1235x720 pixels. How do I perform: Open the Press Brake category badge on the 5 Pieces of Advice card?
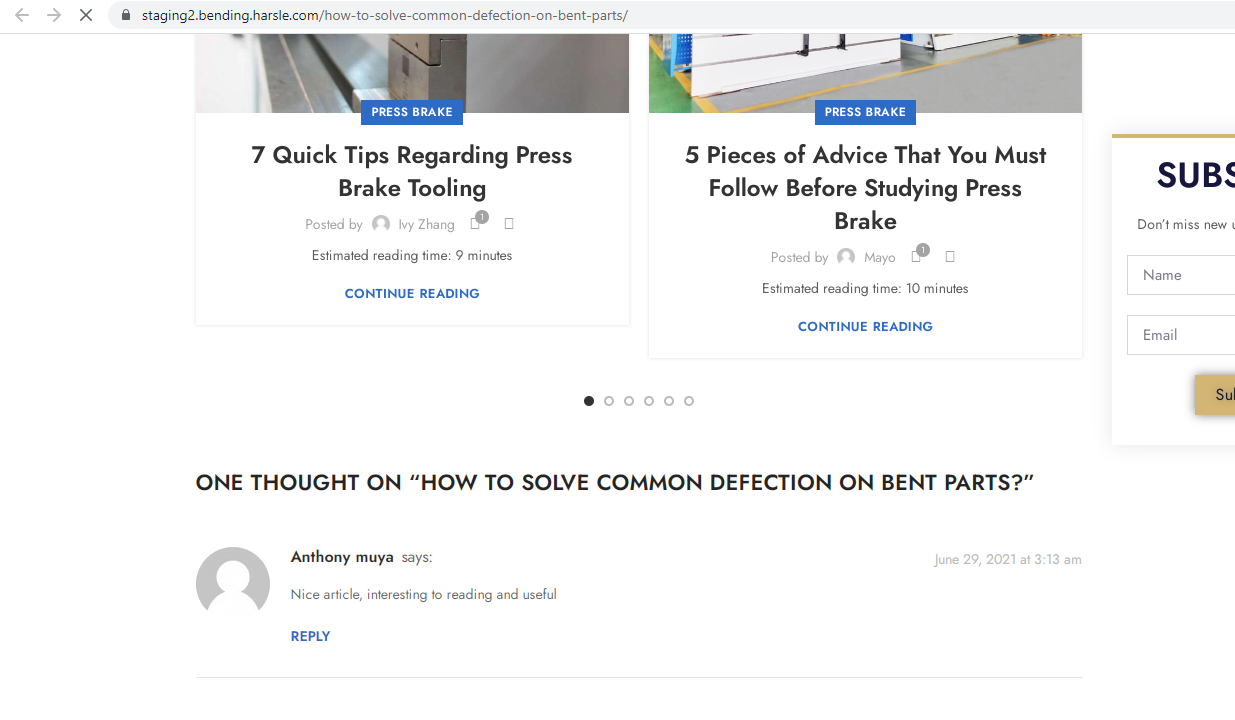(865, 112)
